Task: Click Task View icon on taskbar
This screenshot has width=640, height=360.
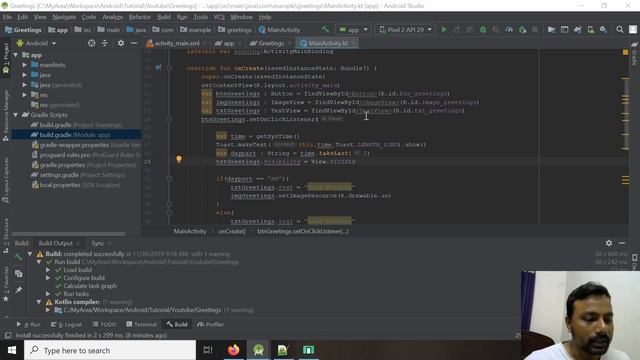Action: 208,350
